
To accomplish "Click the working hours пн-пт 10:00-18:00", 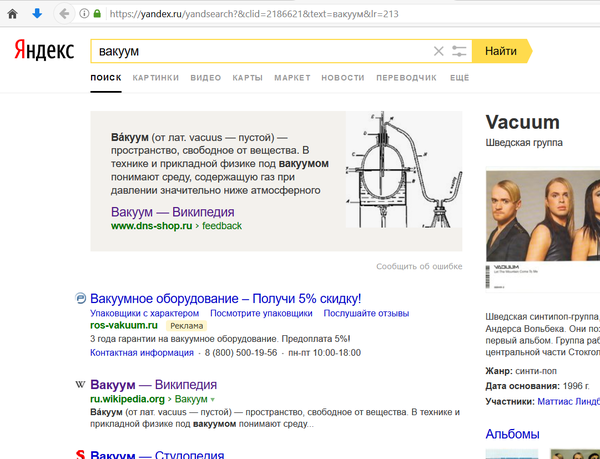I will pos(324,353).
